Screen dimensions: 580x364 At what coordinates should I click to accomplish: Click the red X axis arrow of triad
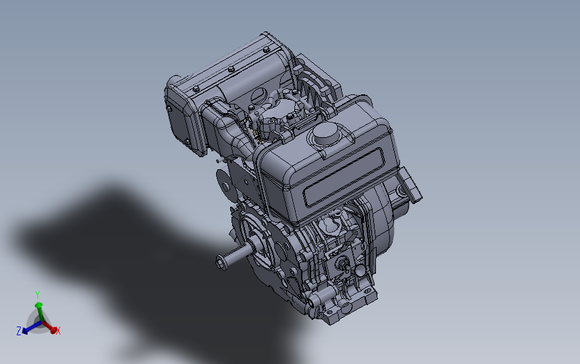pos(50,326)
